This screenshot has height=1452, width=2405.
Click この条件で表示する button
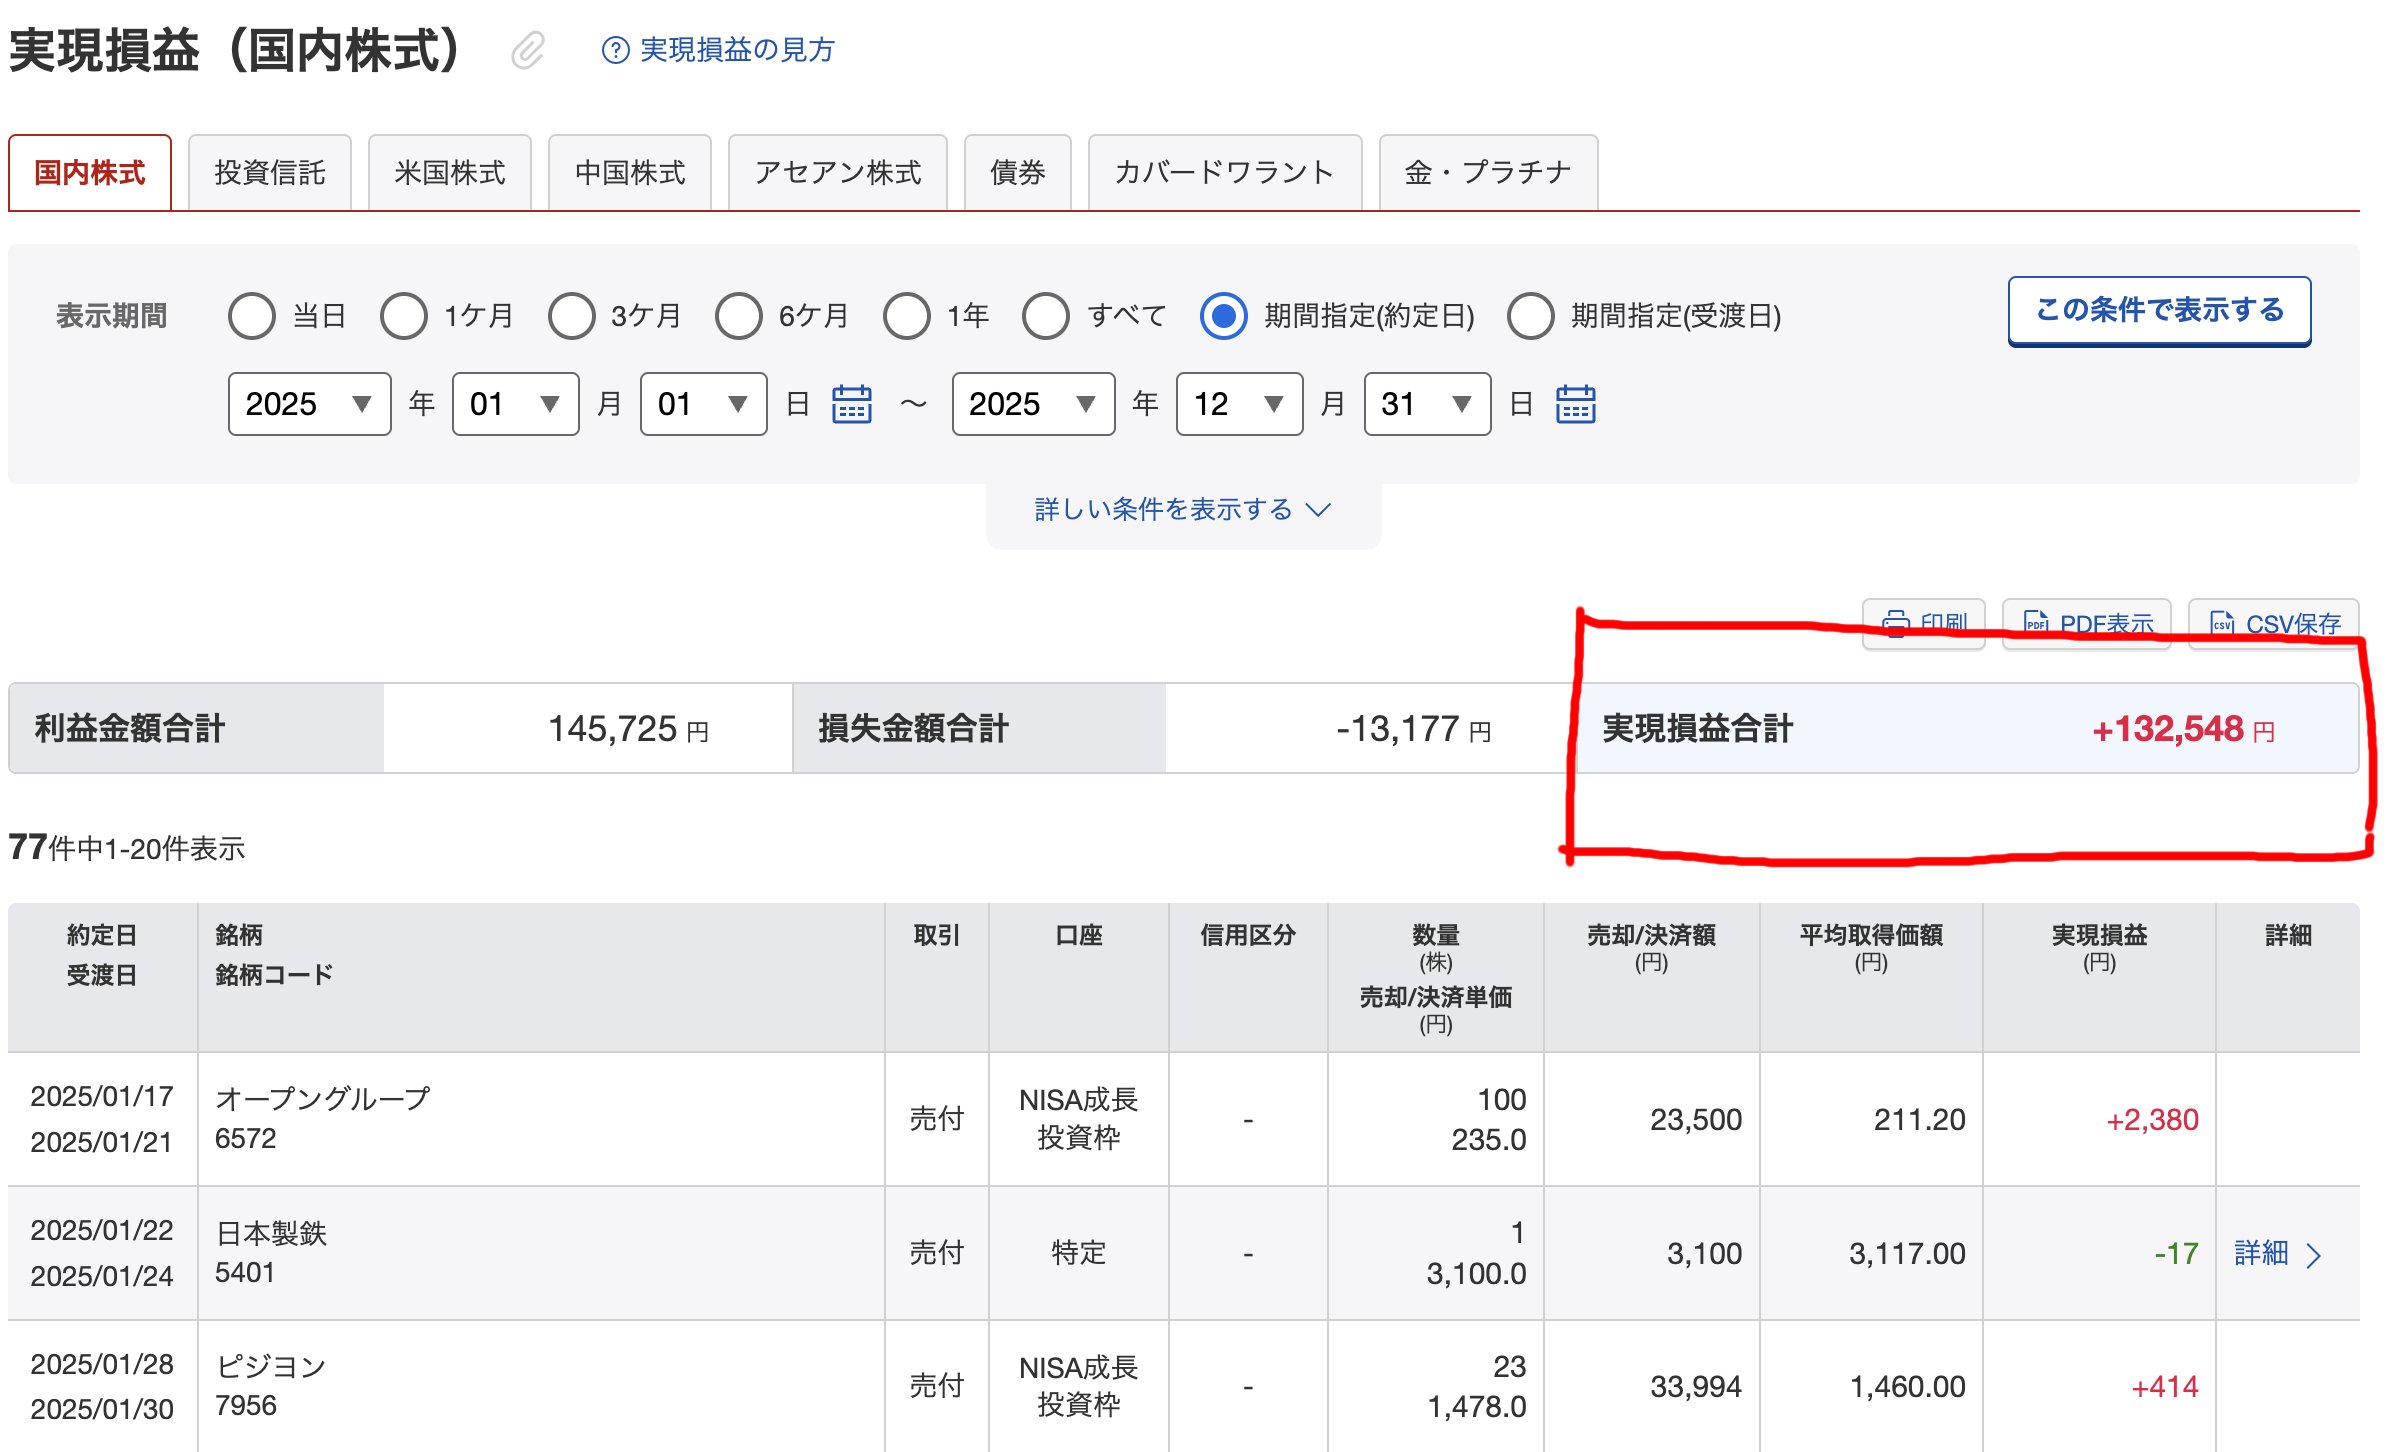click(x=2158, y=310)
